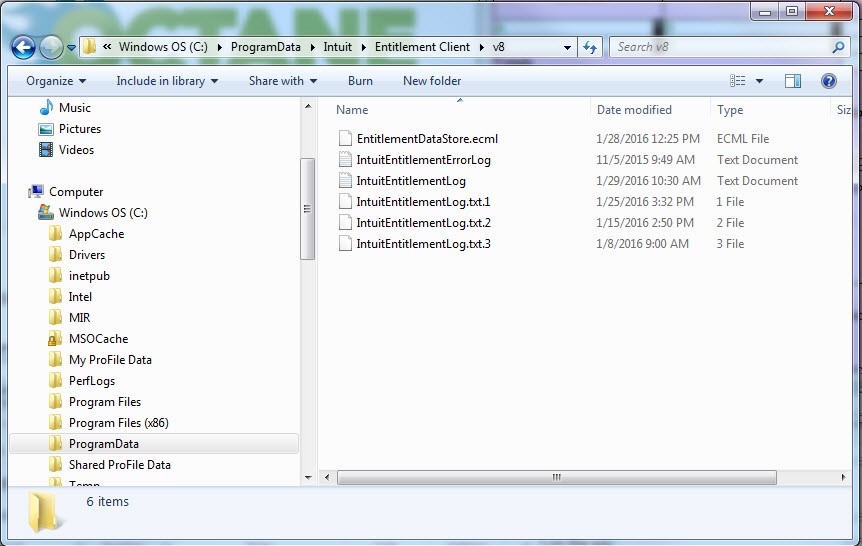Click the navigation pane vertical scrollbar thumb
The width and height of the screenshot is (862, 546).
tap(308, 209)
